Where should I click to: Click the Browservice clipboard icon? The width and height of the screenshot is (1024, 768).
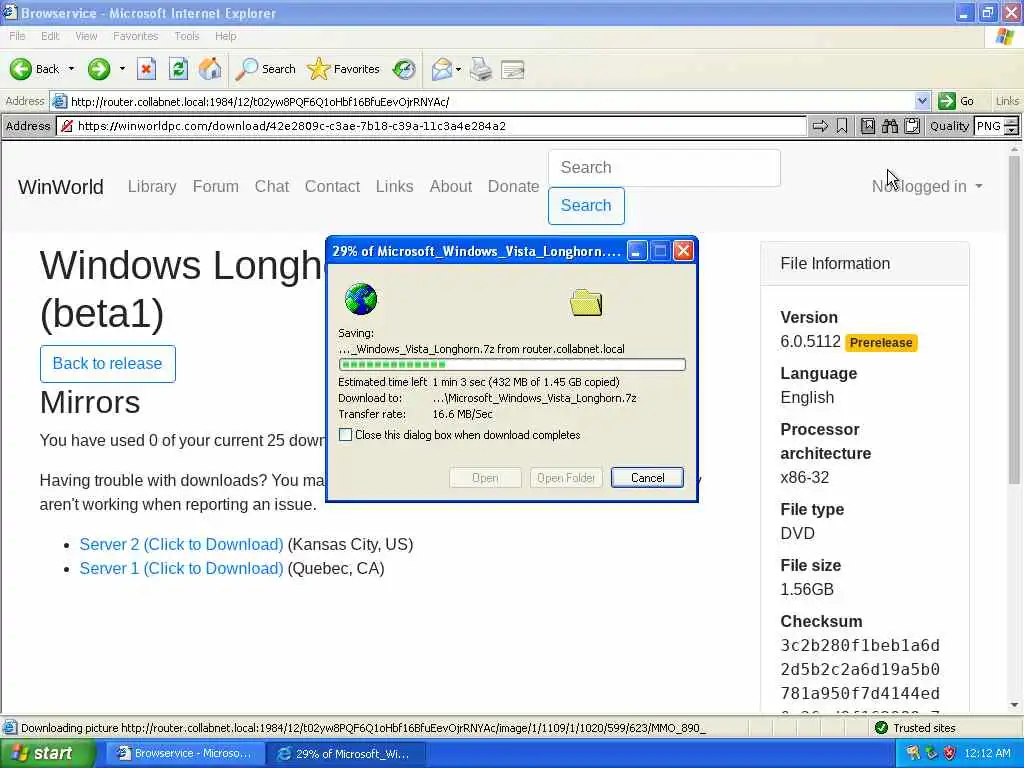pyautogui.click(x=912, y=126)
